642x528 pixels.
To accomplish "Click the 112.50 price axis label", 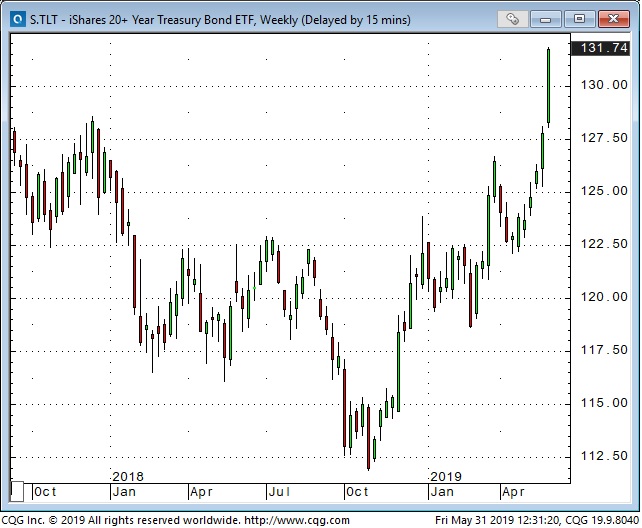I will click(x=604, y=456).
